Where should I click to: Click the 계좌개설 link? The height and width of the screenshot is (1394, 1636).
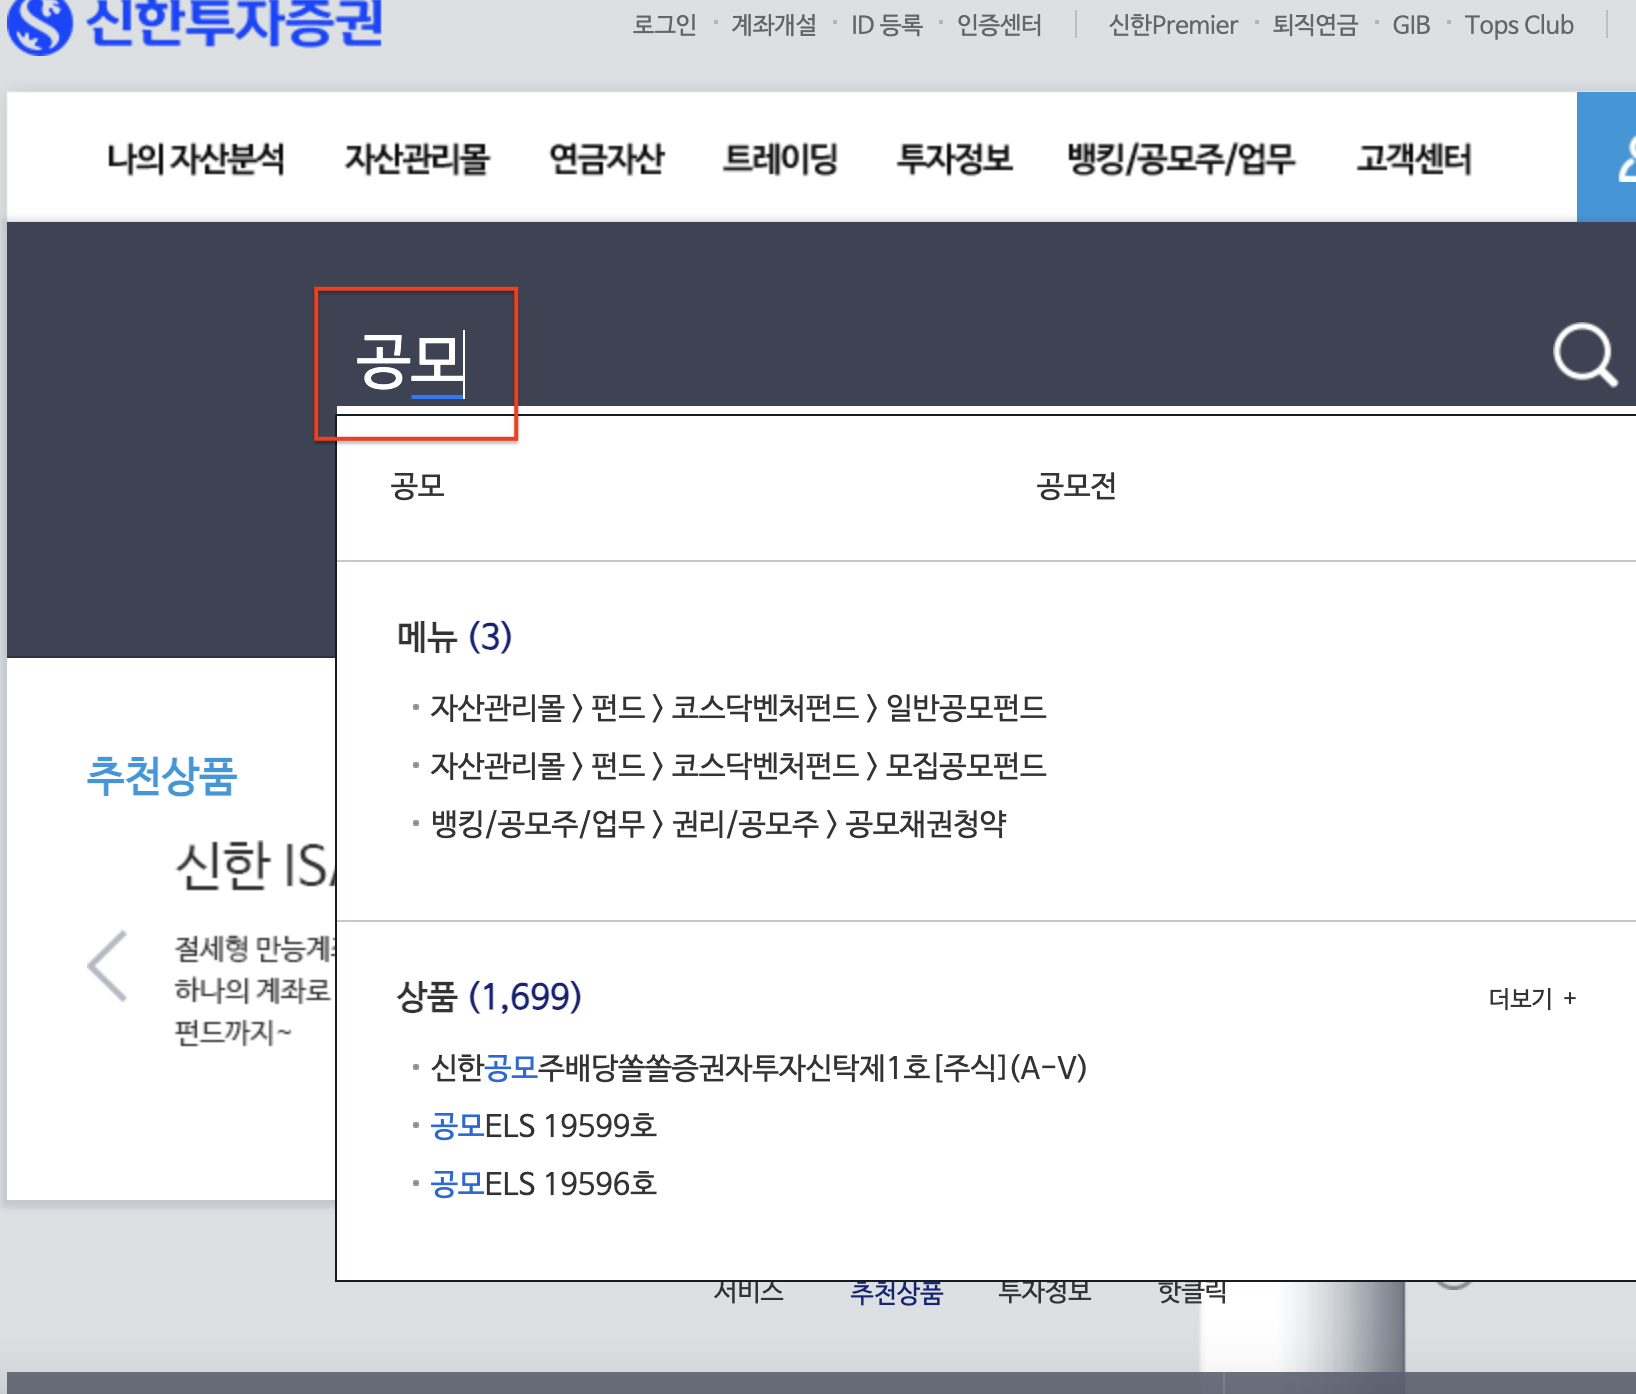(774, 25)
